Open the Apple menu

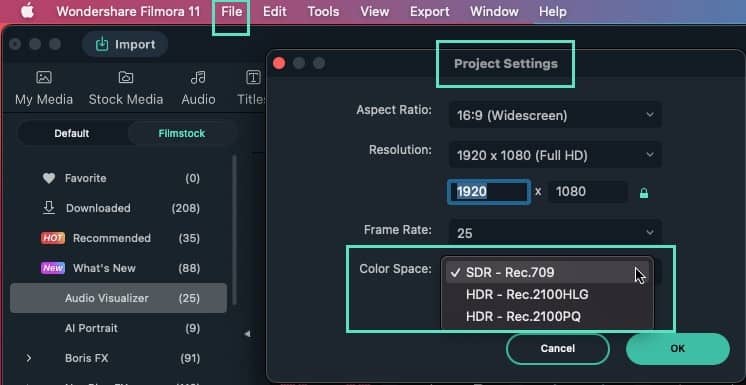coord(28,11)
